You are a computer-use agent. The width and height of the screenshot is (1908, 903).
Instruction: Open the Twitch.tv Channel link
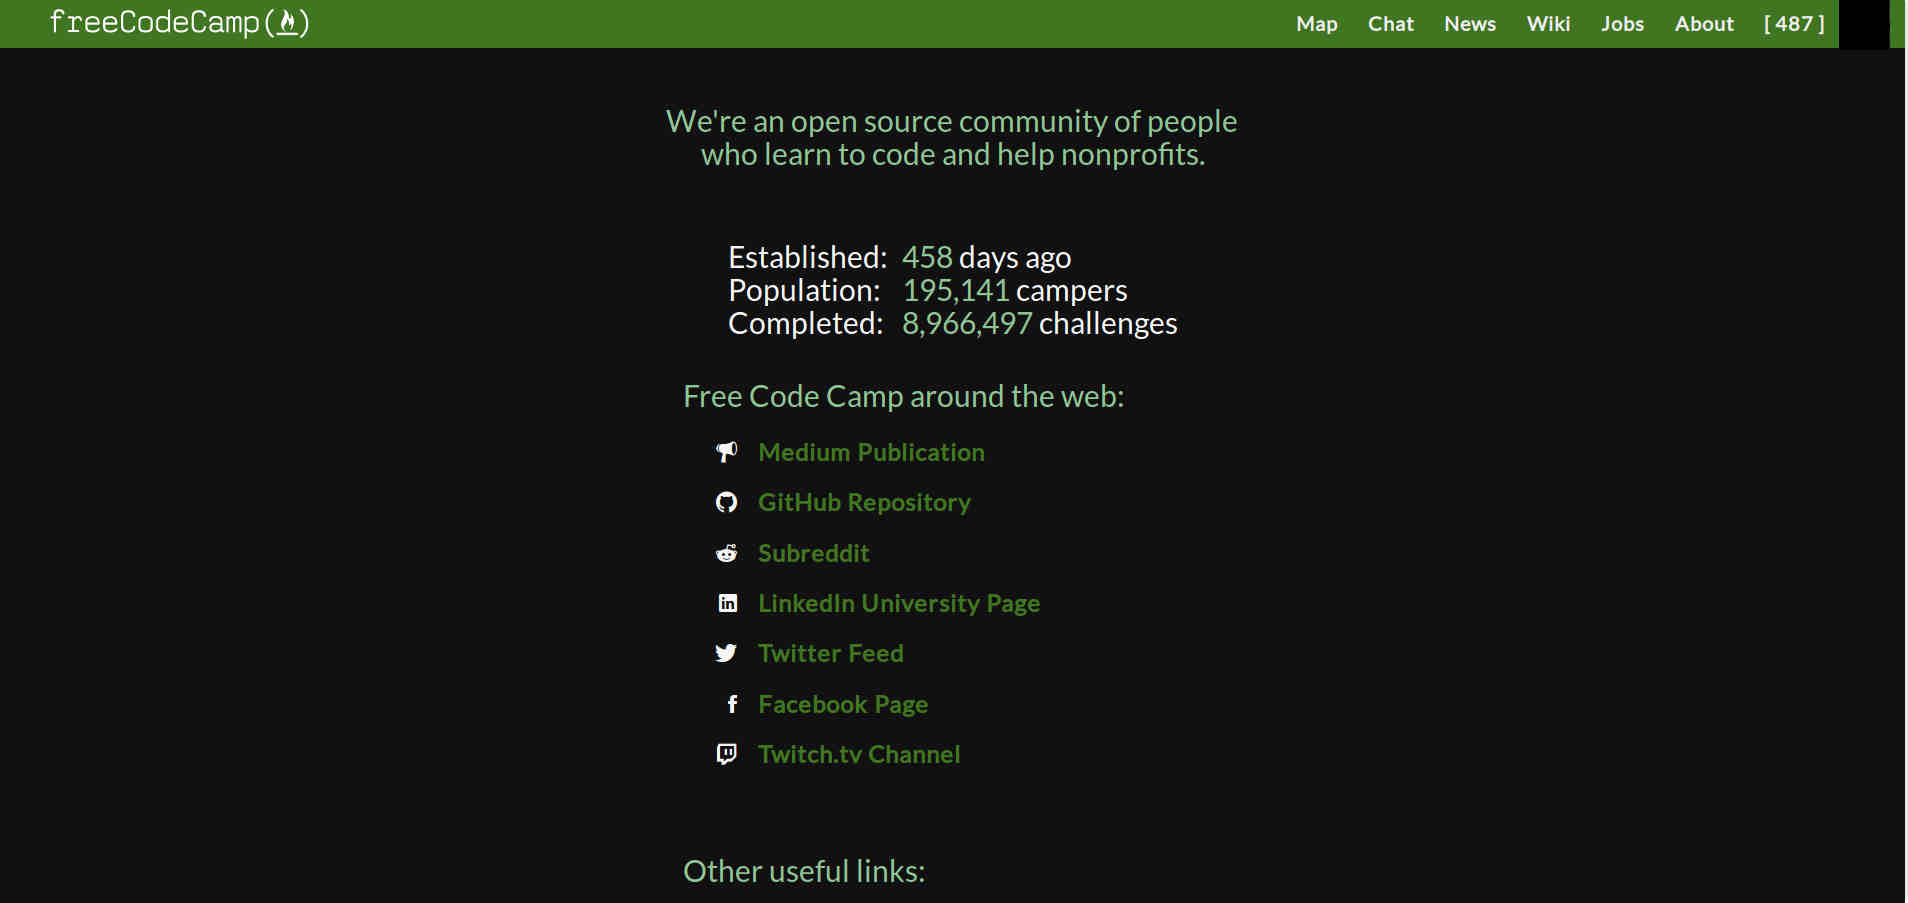point(859,754)
